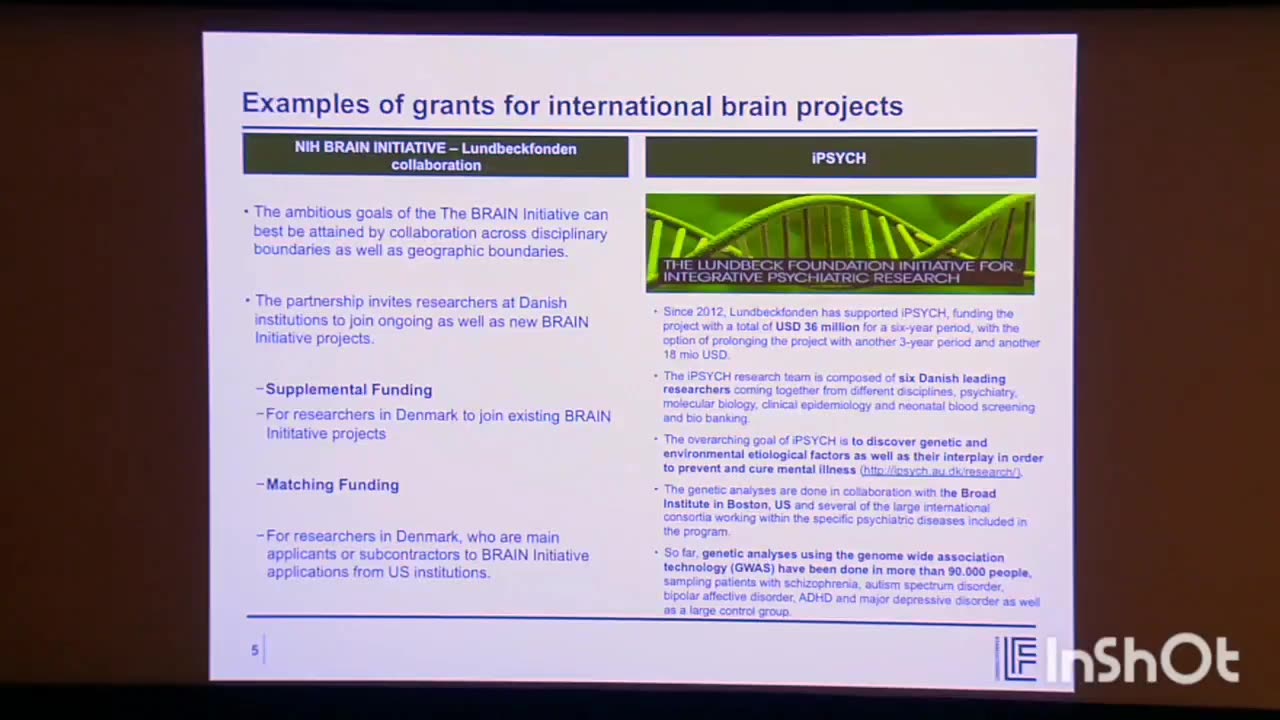This screenshot has height=720, width=1280.
Task: Click the bold text 'six Danish leading researchers'
Action: click(x=834, y=384)
